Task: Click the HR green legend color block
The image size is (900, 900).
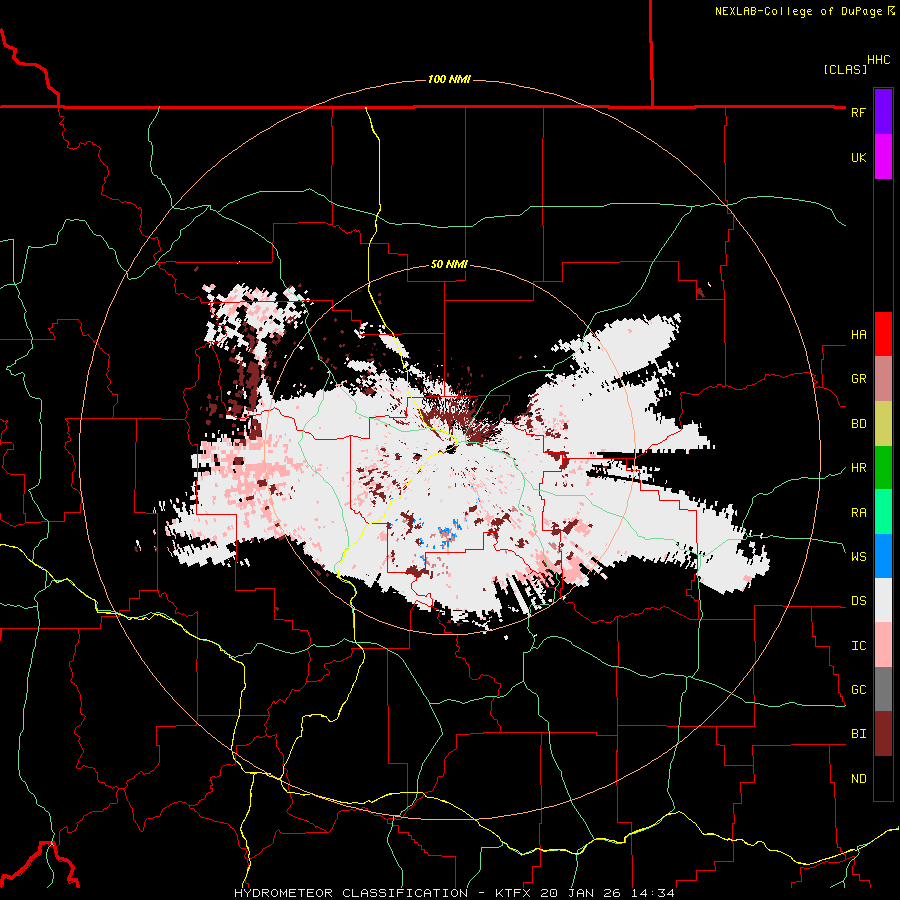Action: 883,468
